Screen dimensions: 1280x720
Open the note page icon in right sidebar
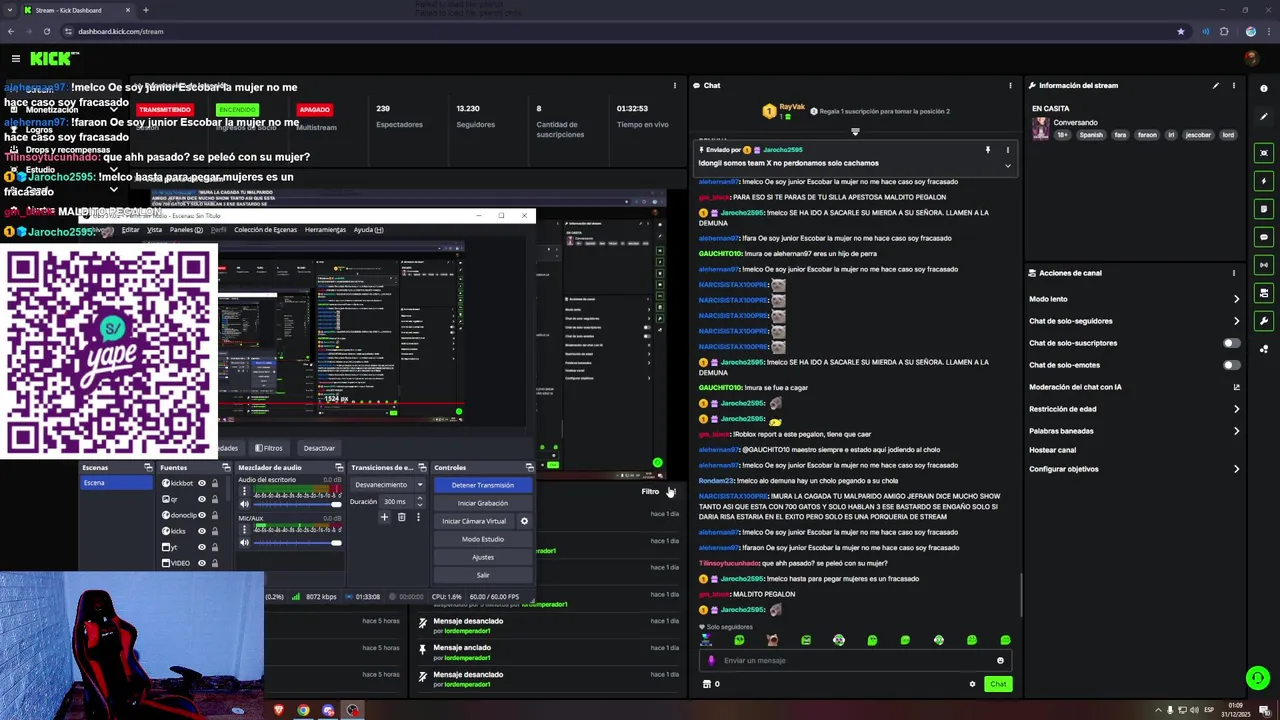[x=1264, y=209]
